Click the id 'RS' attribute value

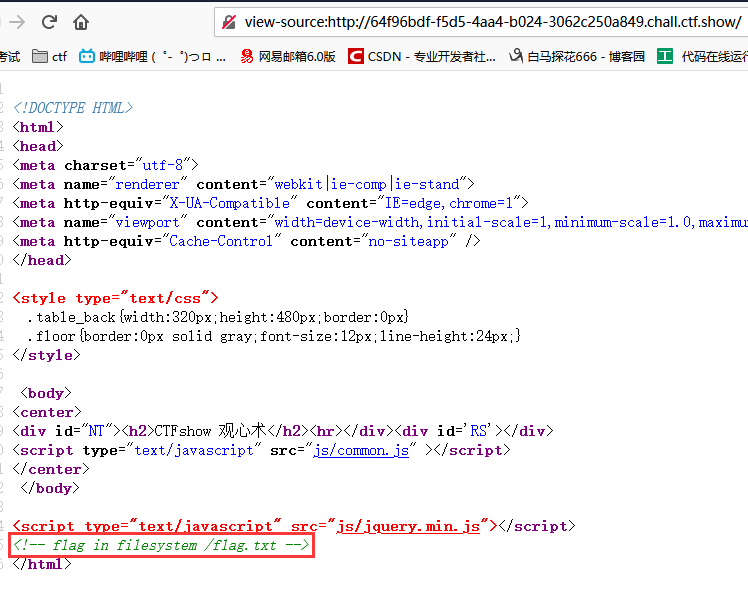(478, 431)
